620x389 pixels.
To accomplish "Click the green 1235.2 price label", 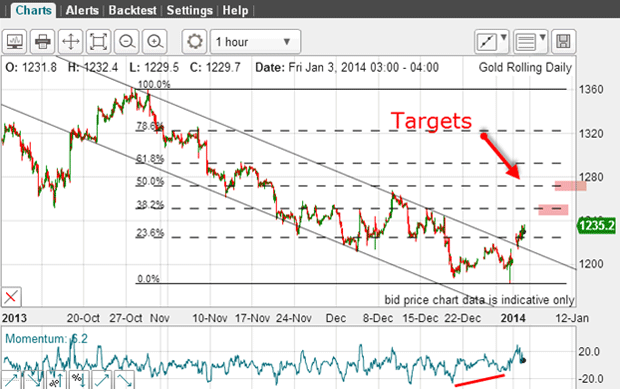I will pos(596,226).
